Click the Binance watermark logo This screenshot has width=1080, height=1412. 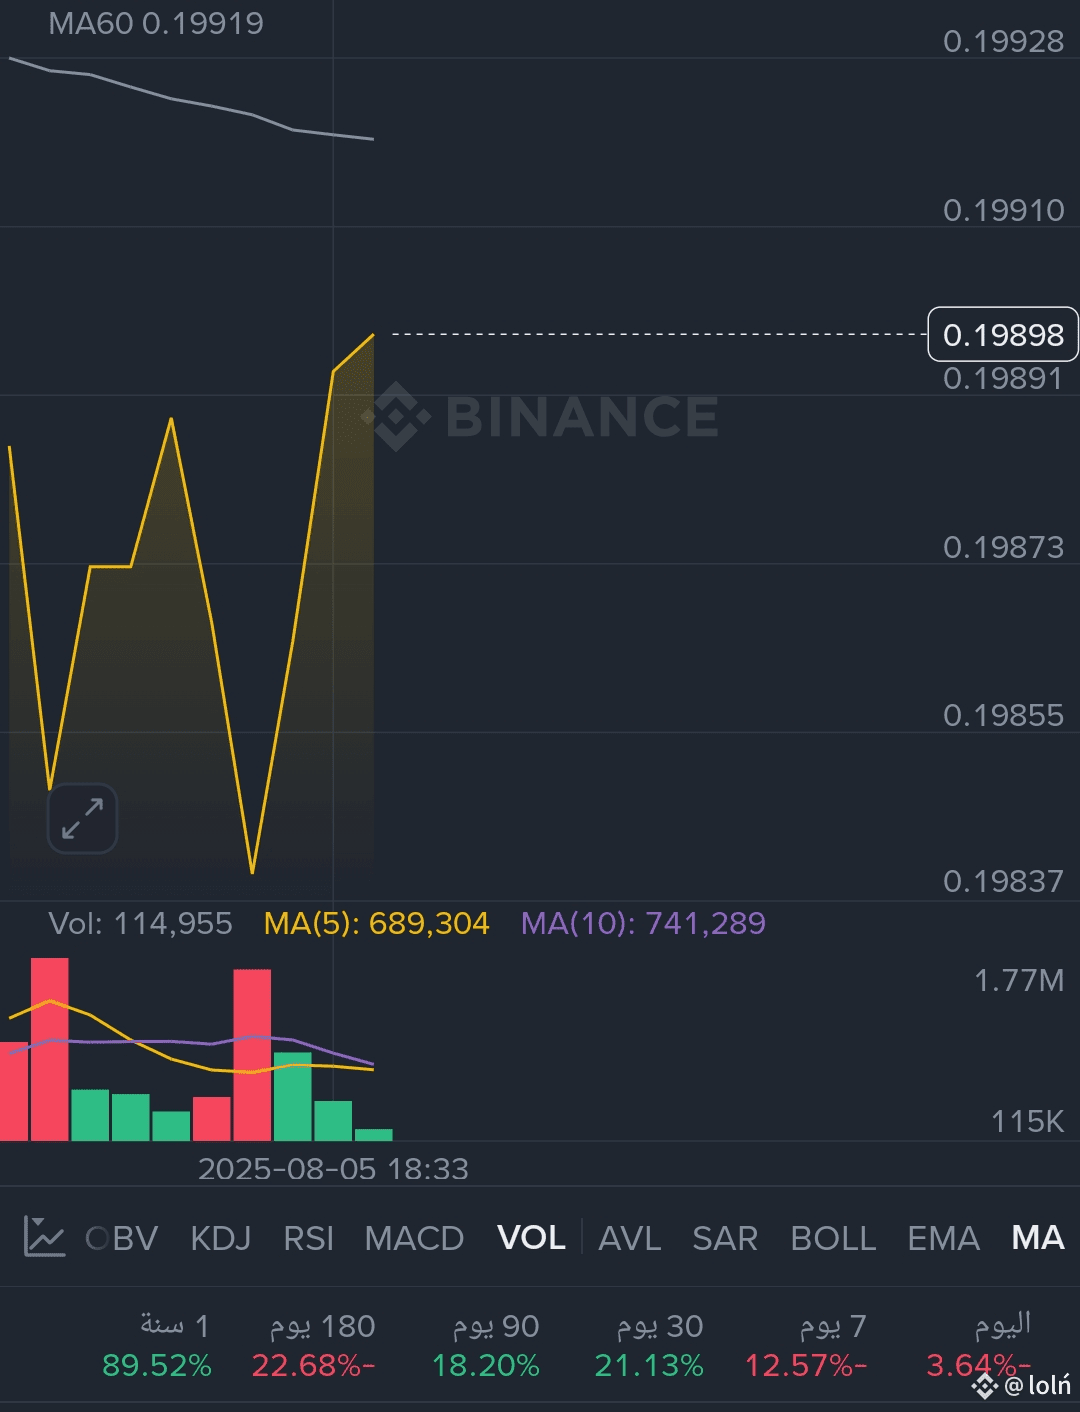[x=540, y=416]
